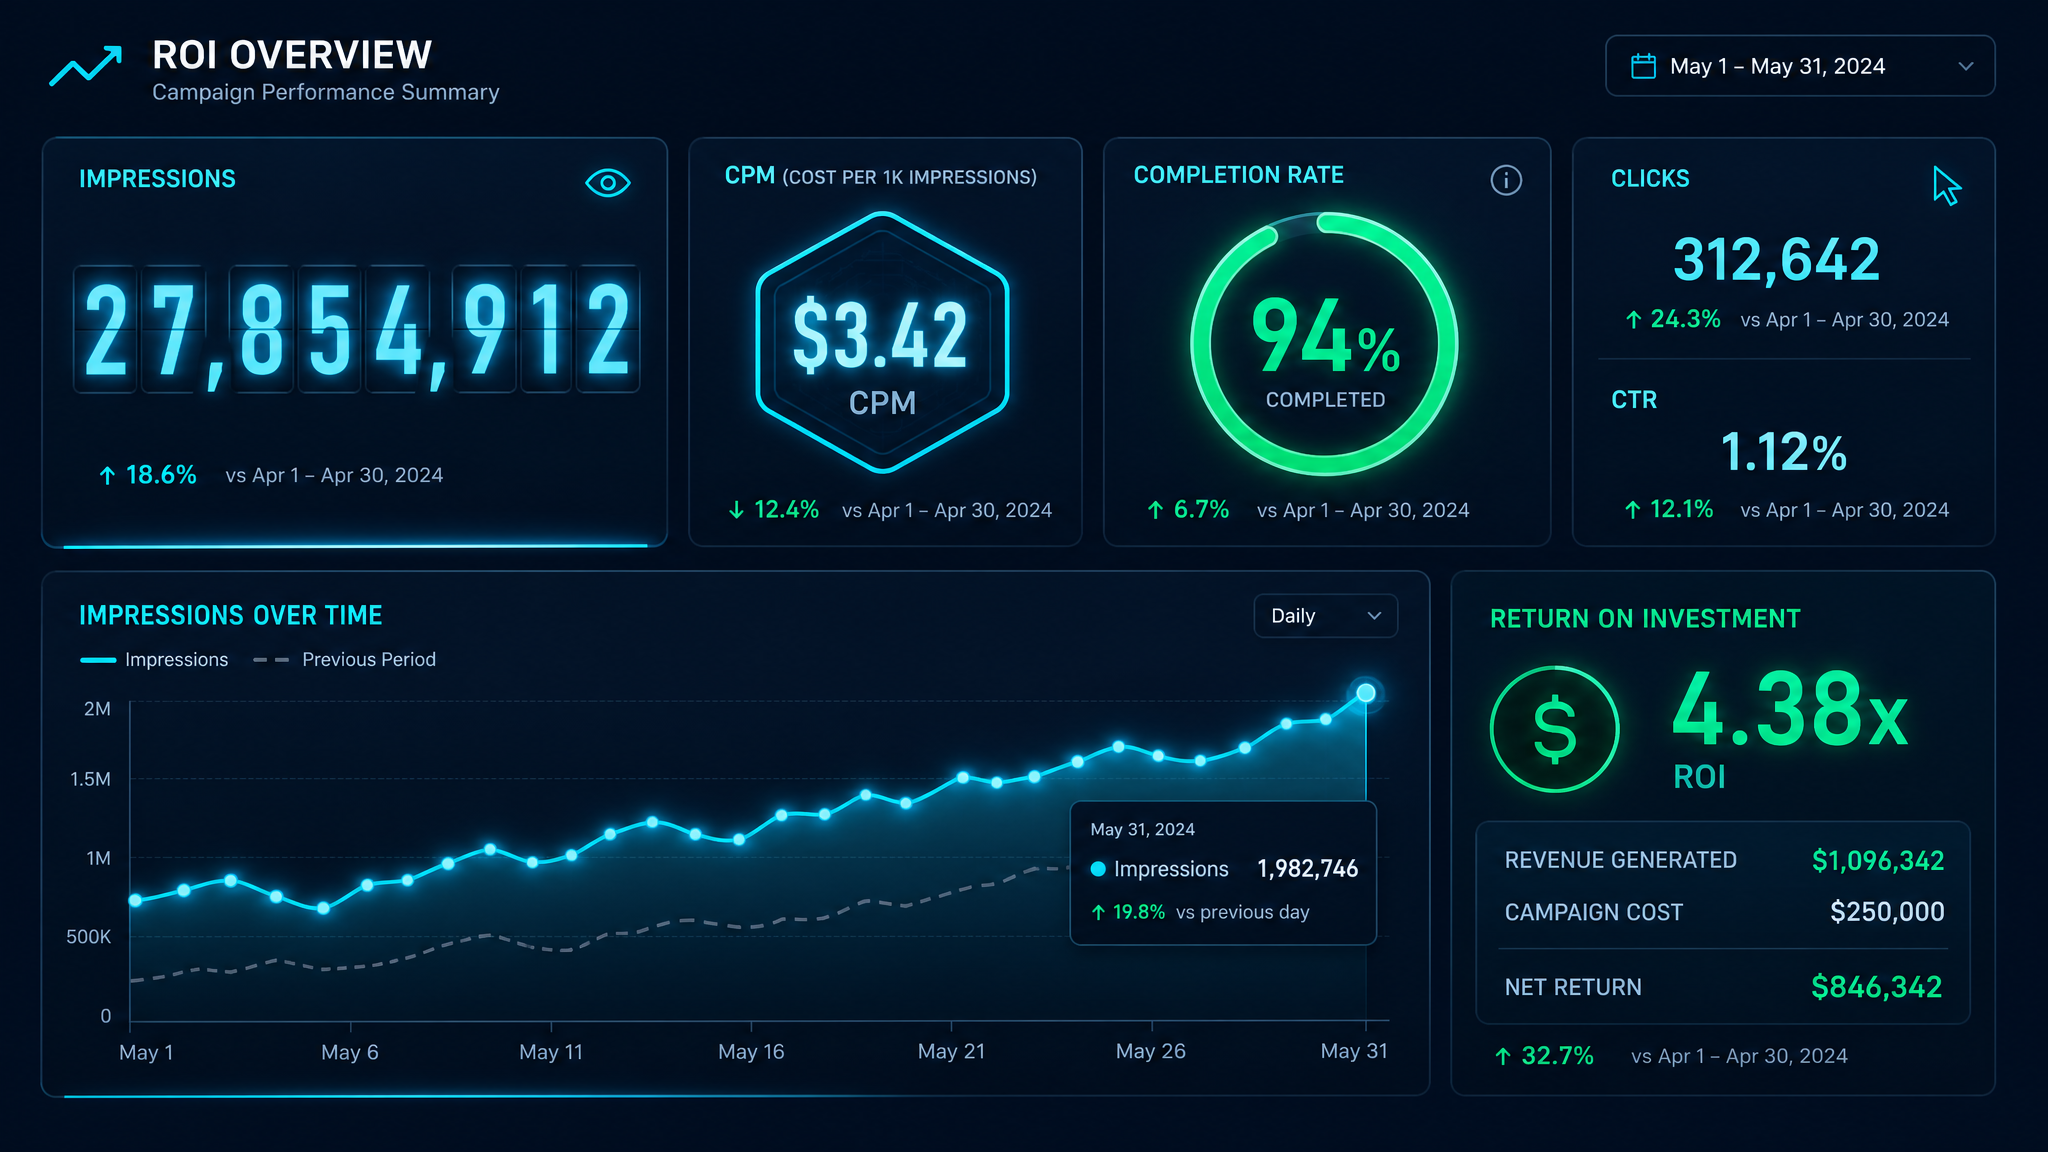2048x1152 pixels.
Task: Click the May 6 x-axis label
Action: tap(350, 1052)
